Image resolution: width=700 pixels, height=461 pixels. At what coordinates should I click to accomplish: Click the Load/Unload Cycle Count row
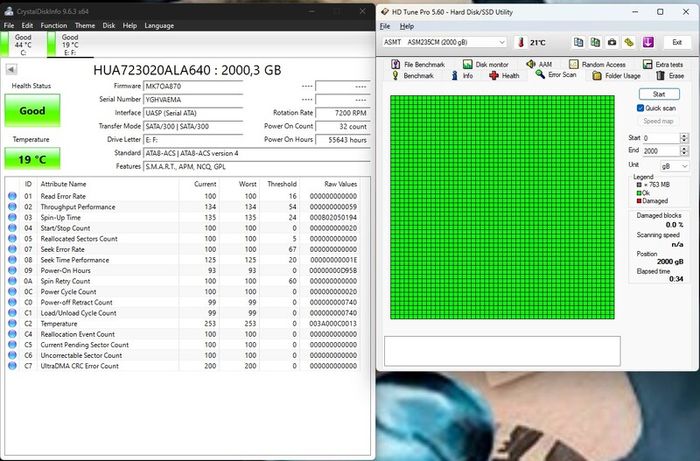[183, 313]
